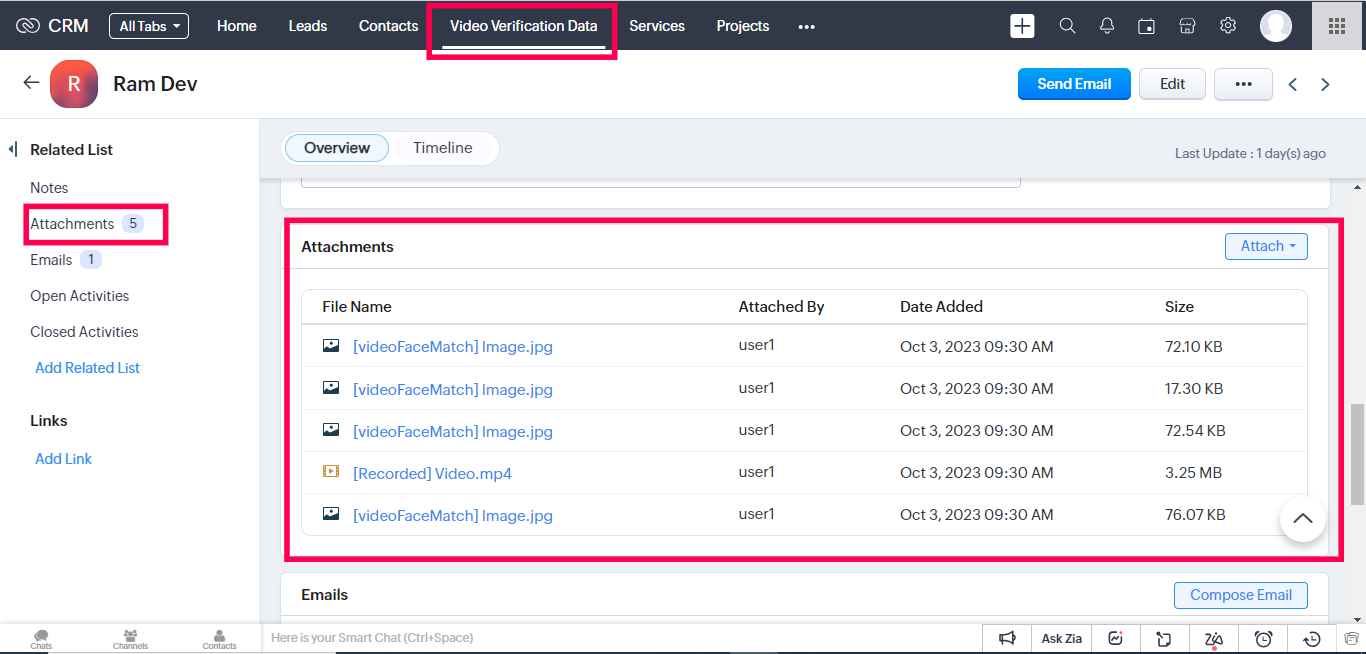
Task: Click the plus create-new icon
Action: [x=1022, y=26]
